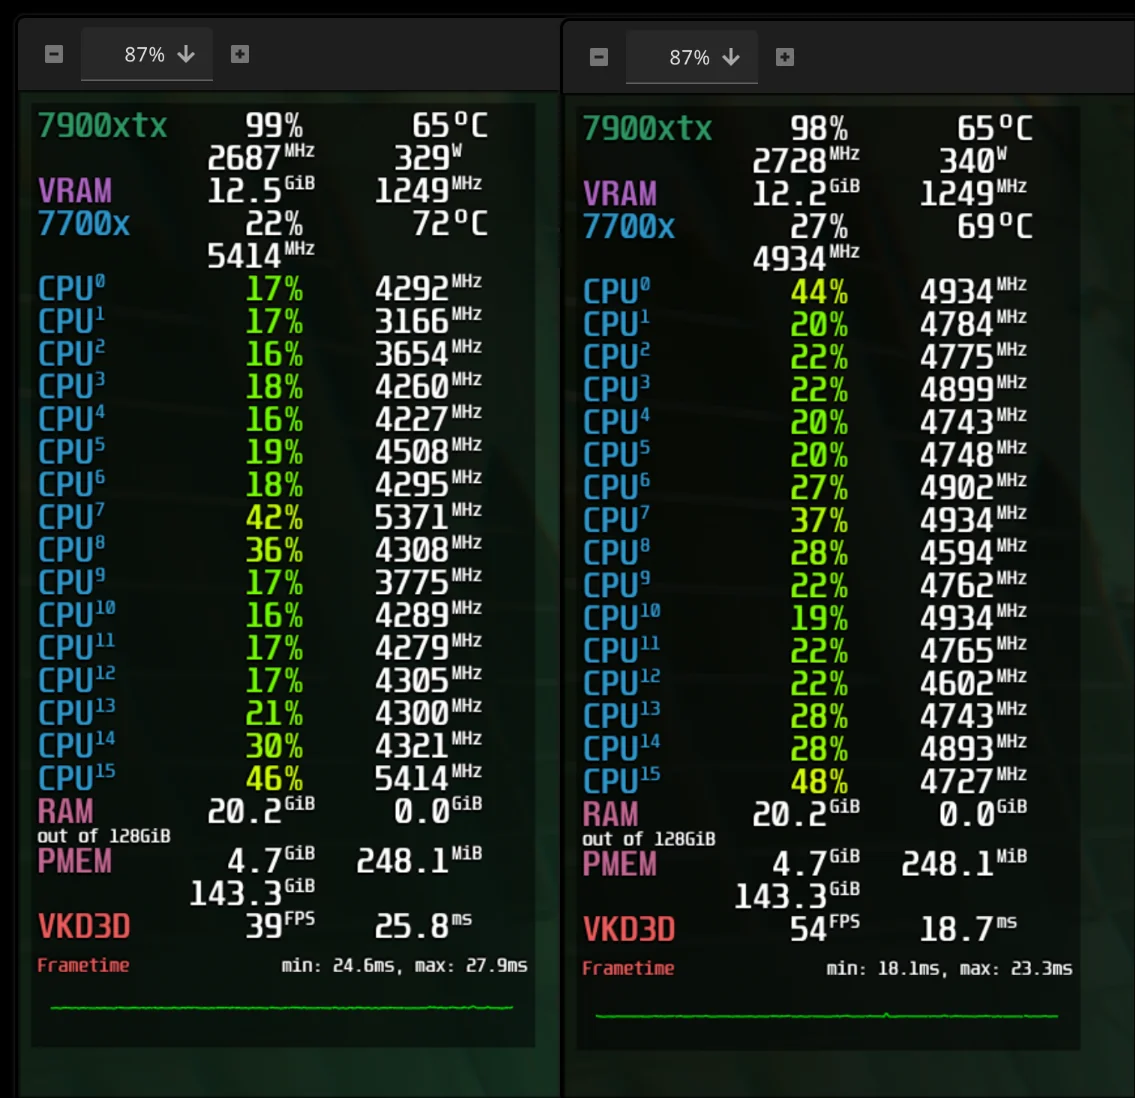Click the 44% CPU0 load value
The height and width of the screenshot is (1098, 1135).
coord(819,292)
